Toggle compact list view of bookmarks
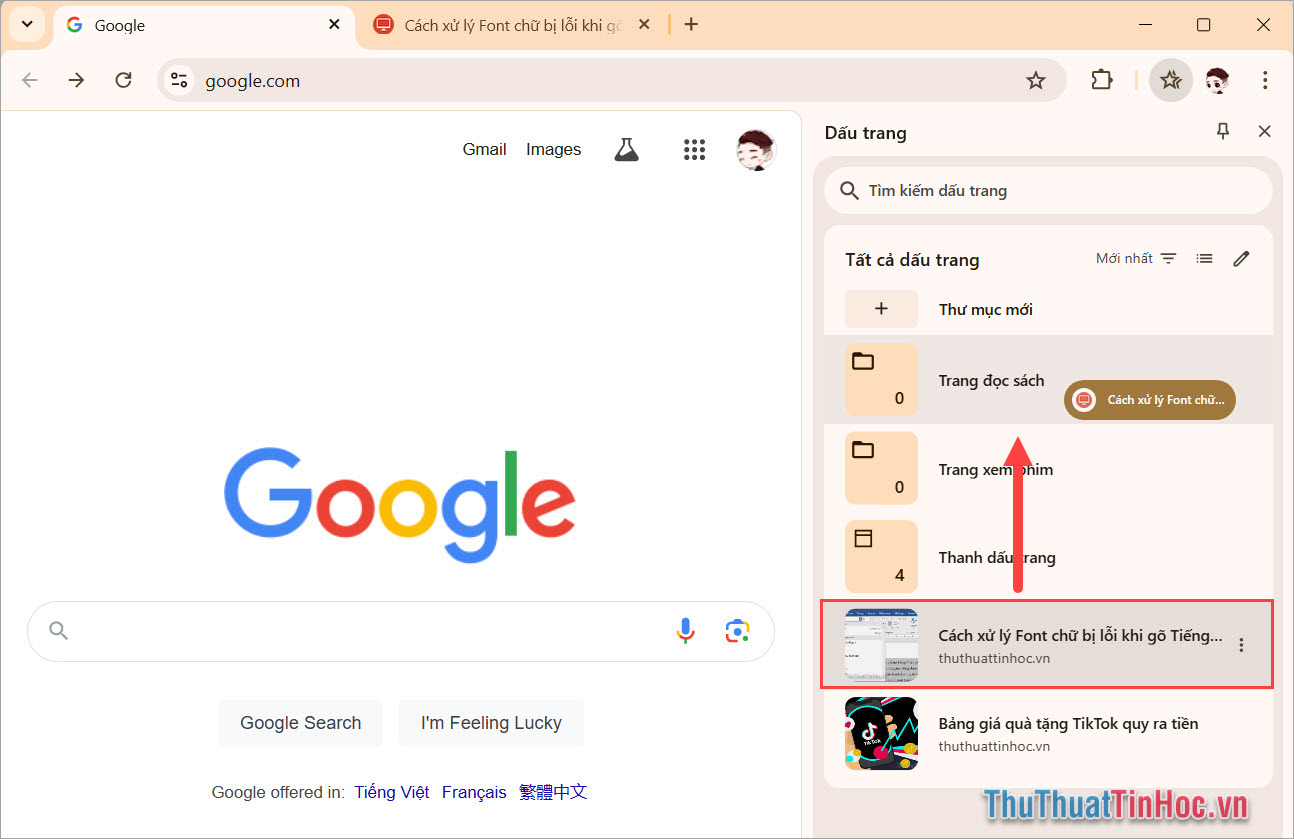The width and height of the screenshot is (1294, 839). click(1204, 258)
